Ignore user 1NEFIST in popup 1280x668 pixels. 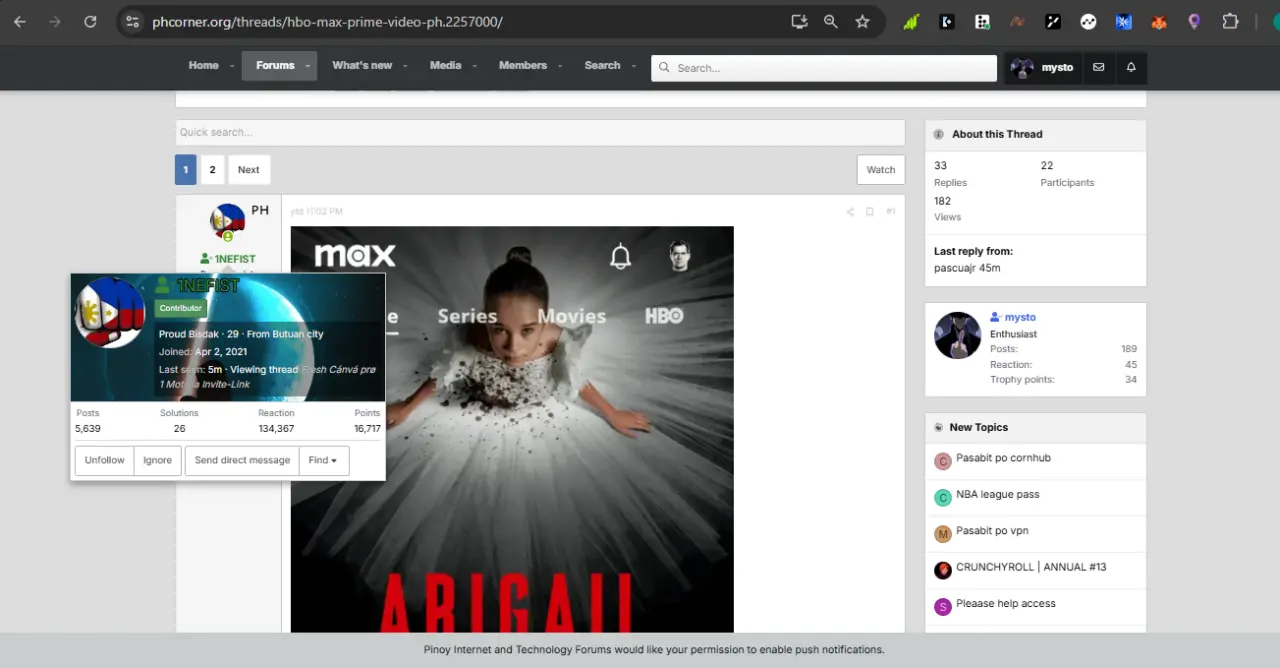pyautogui.click(x=157, y=460)
